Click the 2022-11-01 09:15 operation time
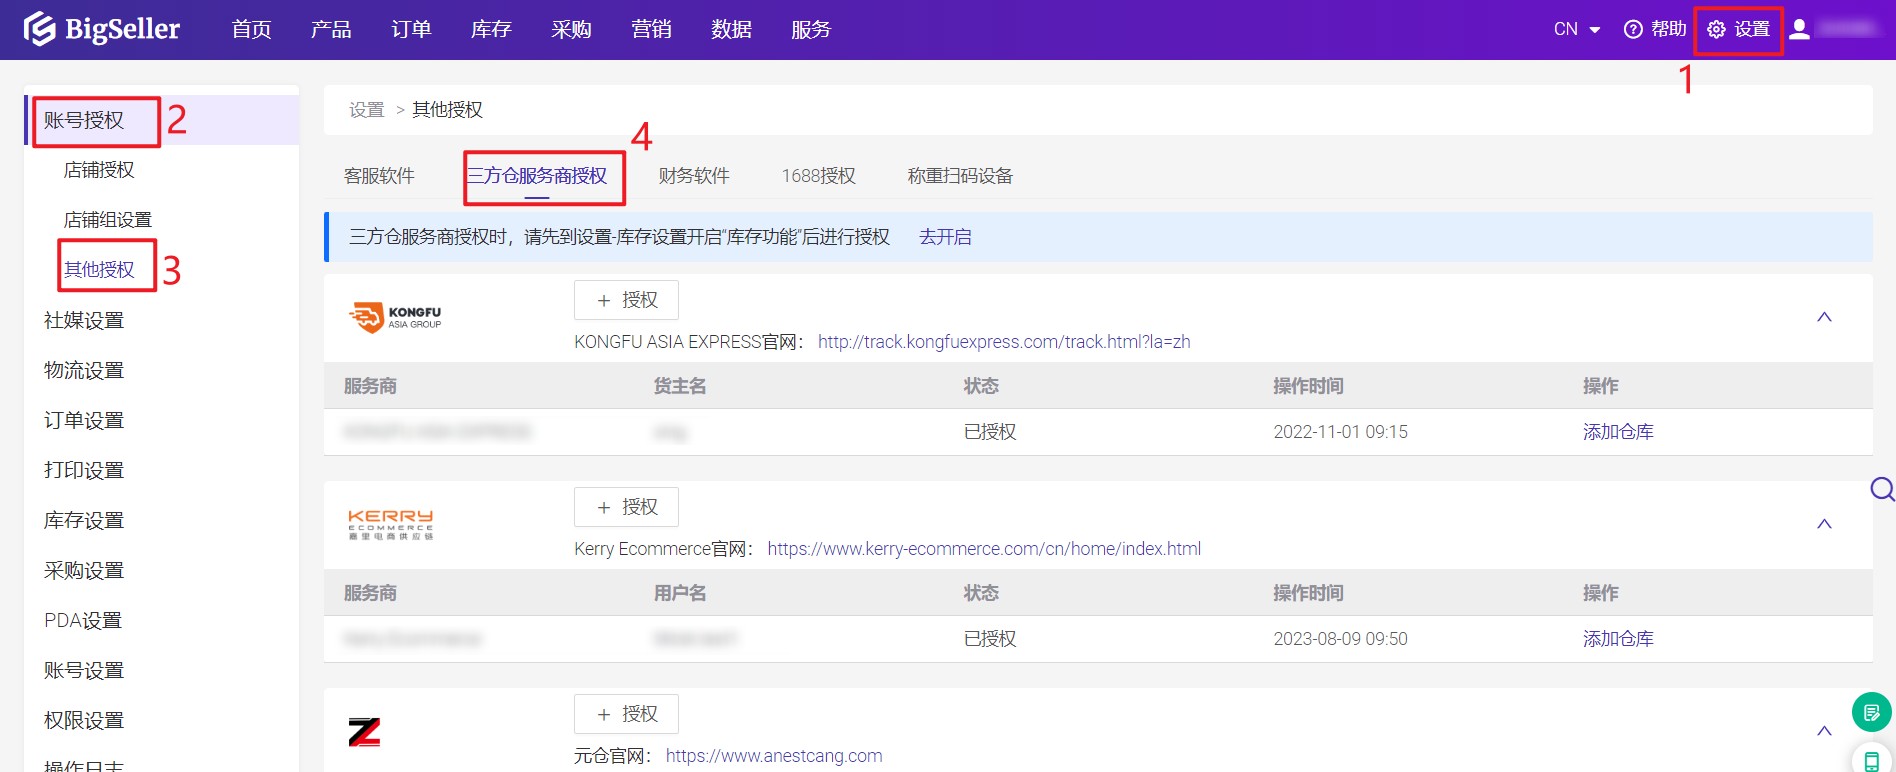 click(1340, 432)
